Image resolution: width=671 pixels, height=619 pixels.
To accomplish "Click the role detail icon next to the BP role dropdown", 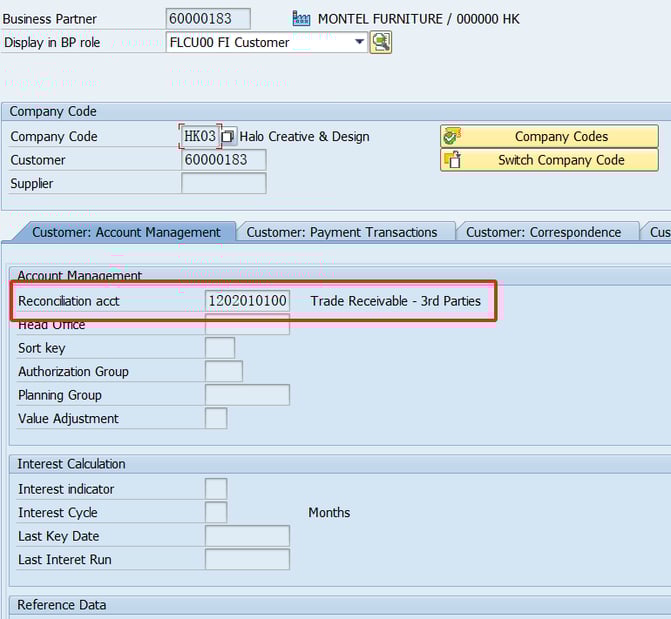I will click(381, 42).
